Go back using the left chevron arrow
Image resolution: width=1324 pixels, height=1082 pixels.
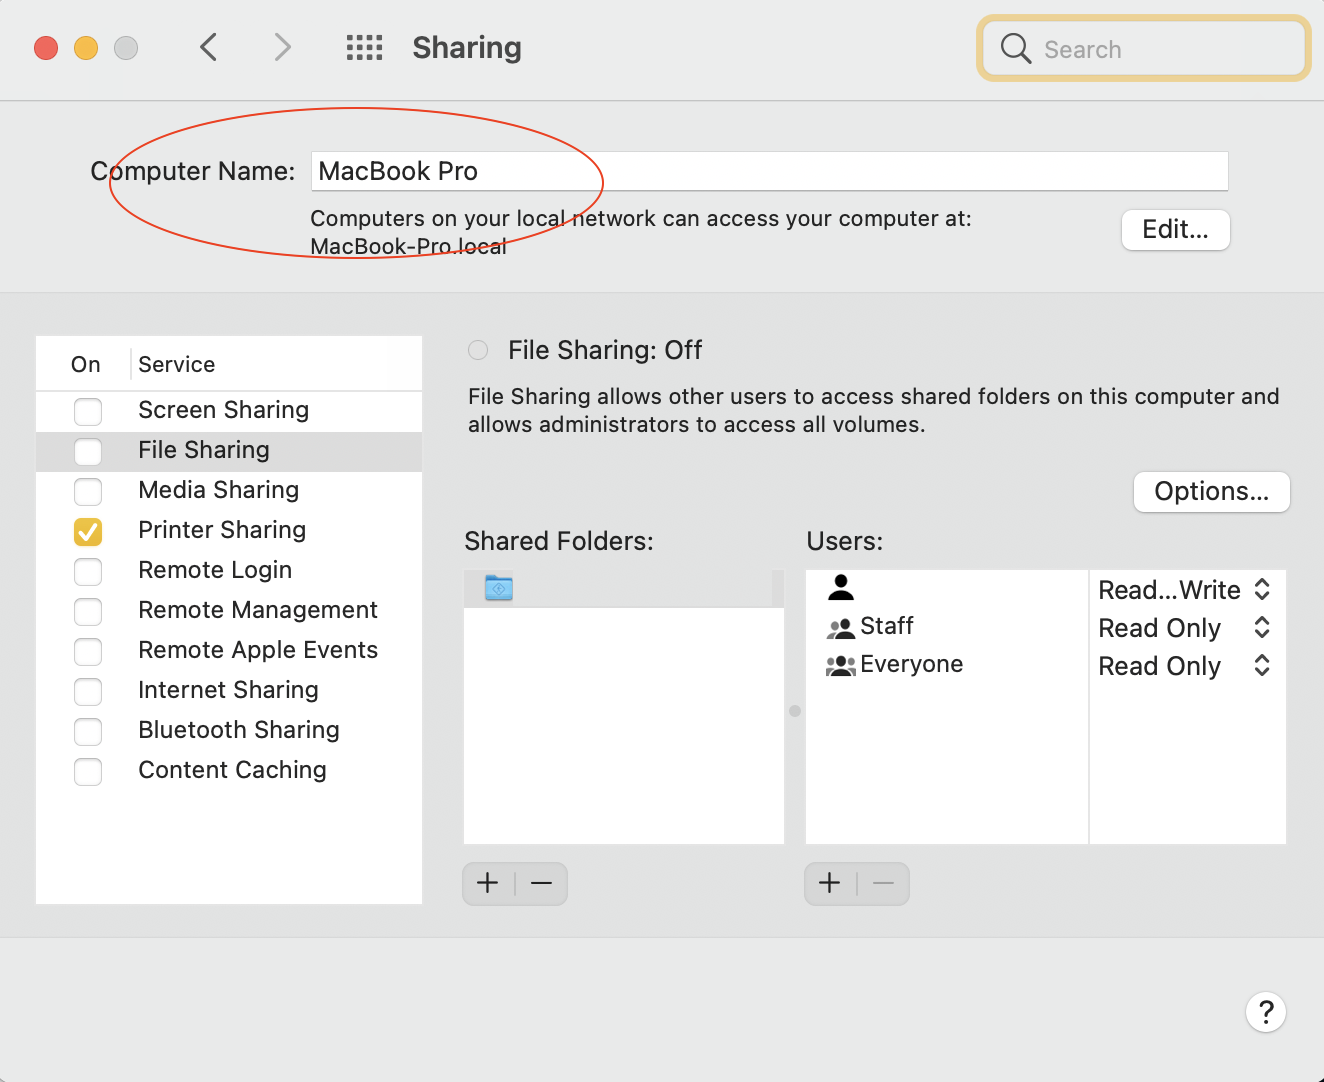208,47
